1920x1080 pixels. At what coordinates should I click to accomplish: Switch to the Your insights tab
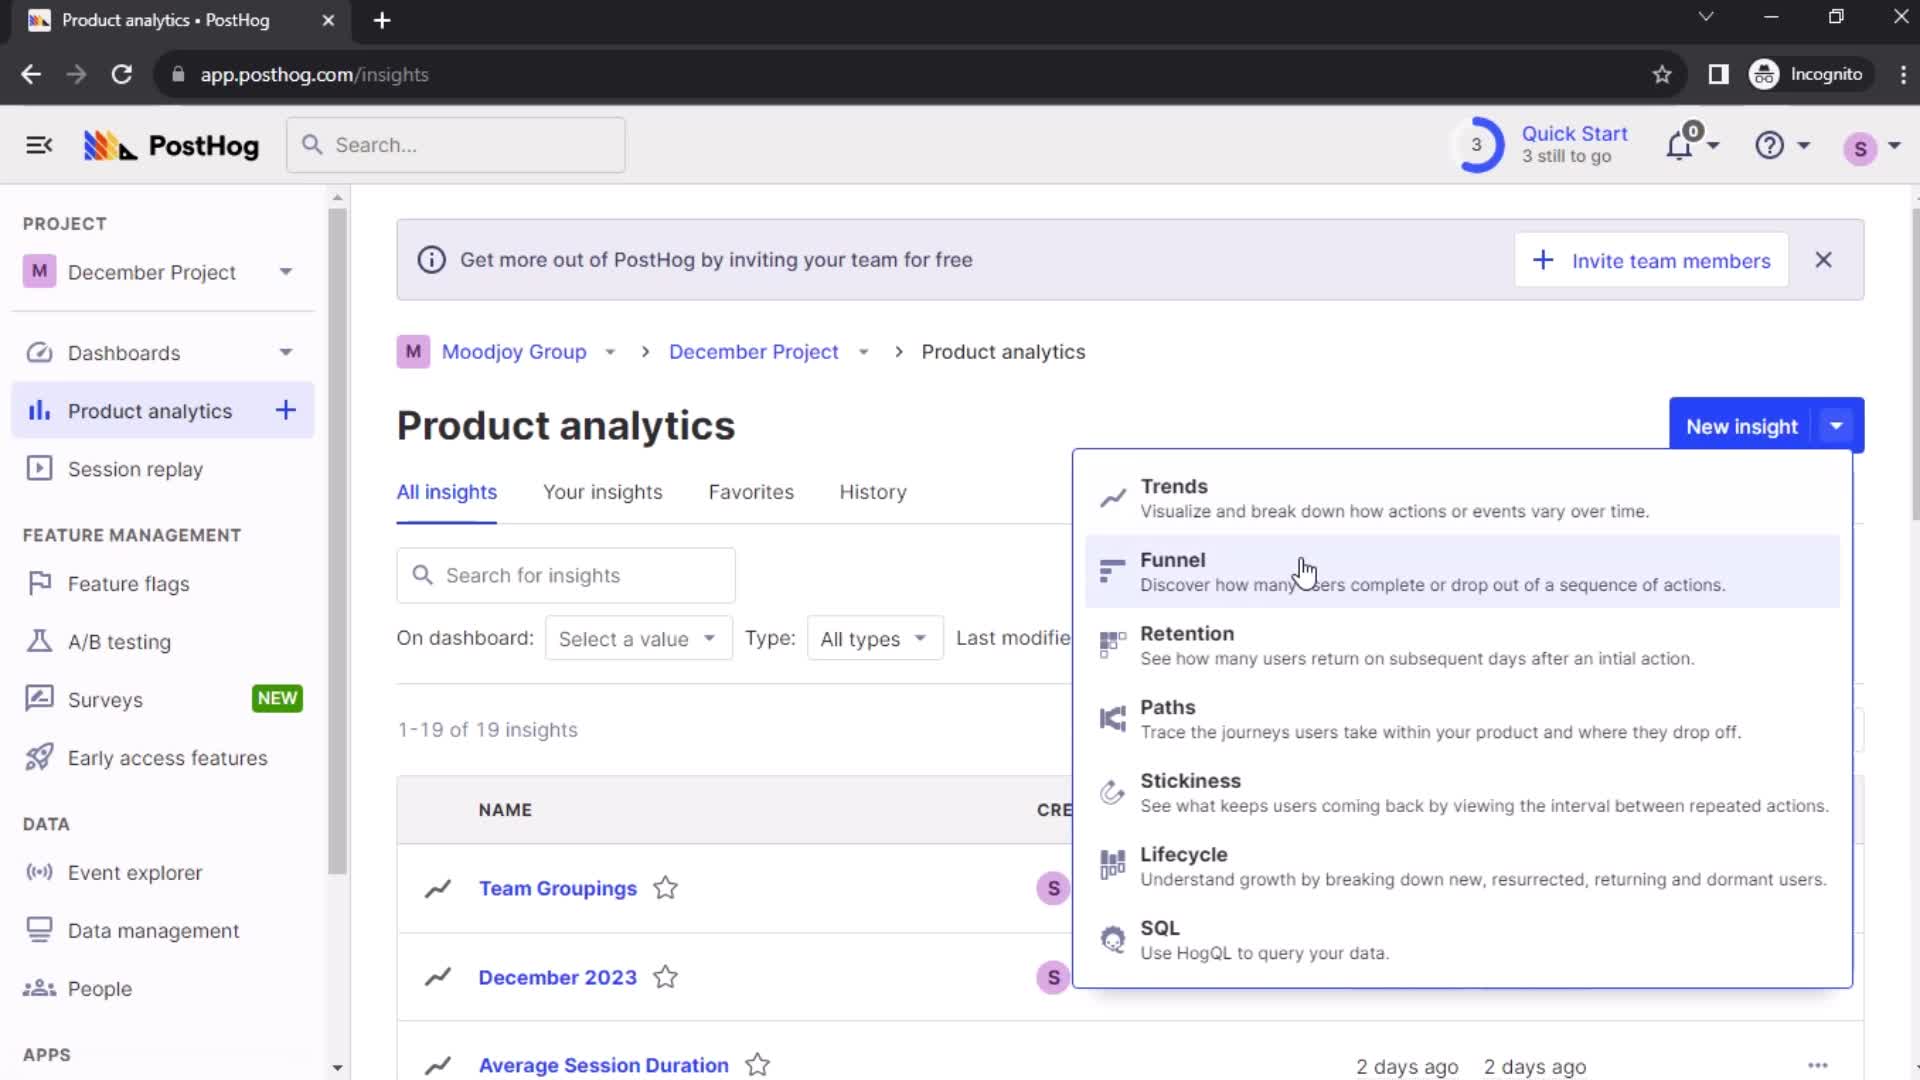click(602, 492)
